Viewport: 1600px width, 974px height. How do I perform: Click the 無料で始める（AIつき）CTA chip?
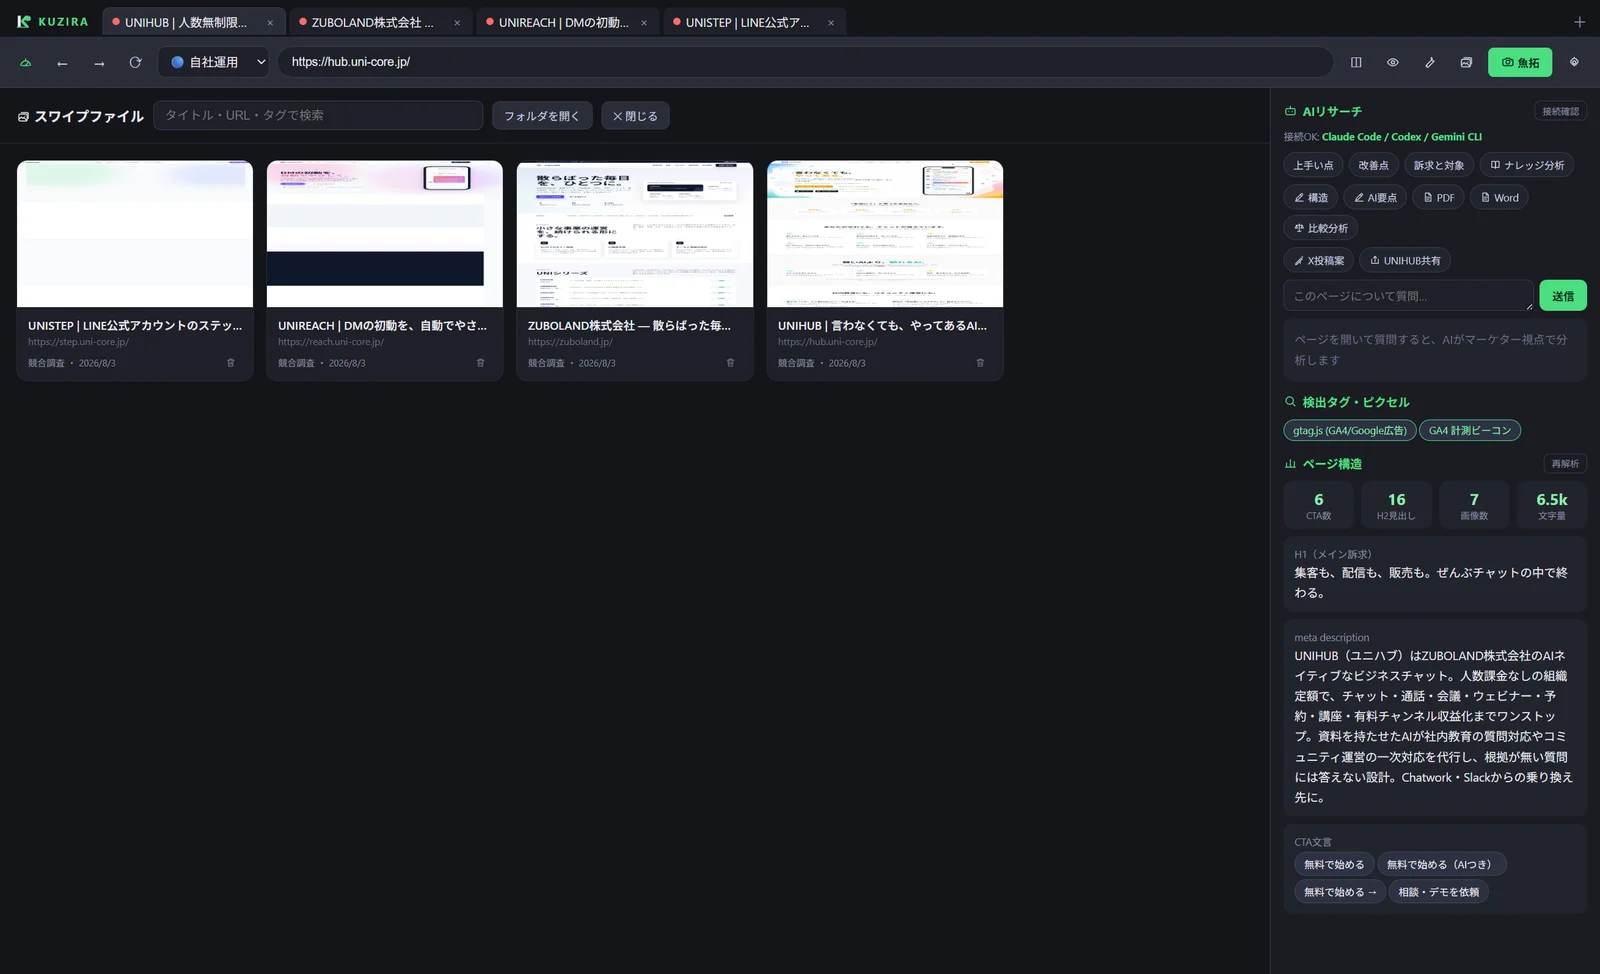tap(1442, 864)
